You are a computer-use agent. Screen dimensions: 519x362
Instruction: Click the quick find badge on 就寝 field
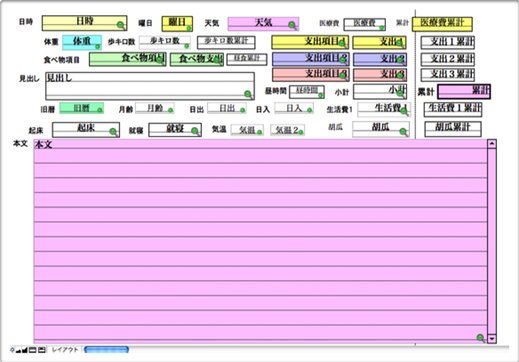[195, 131]
